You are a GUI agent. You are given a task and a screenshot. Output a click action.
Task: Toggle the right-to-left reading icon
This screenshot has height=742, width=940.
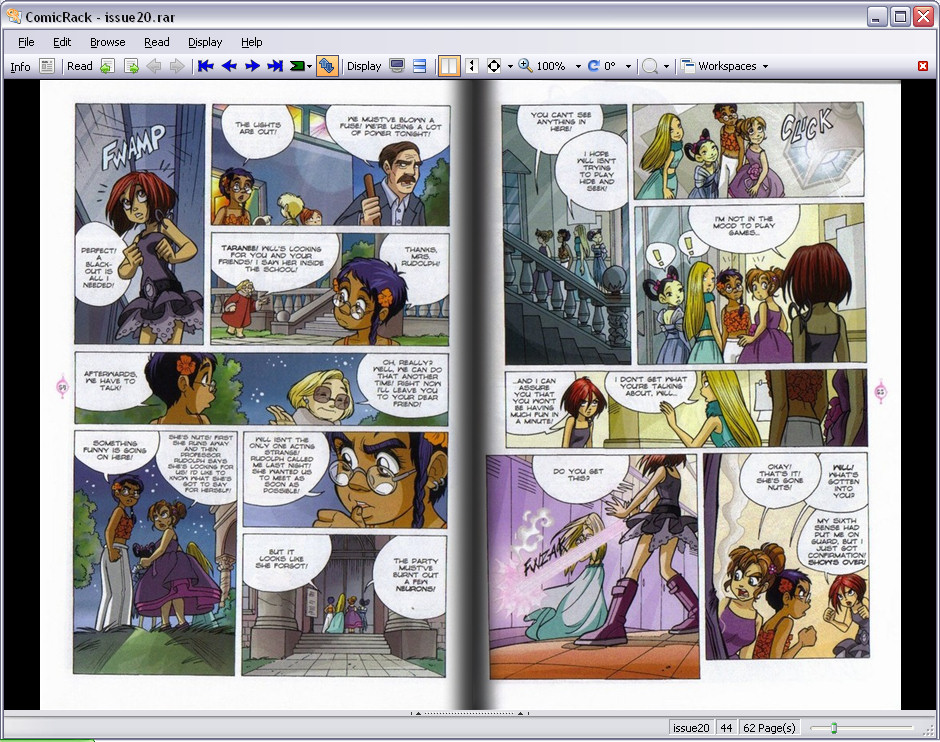472,66
